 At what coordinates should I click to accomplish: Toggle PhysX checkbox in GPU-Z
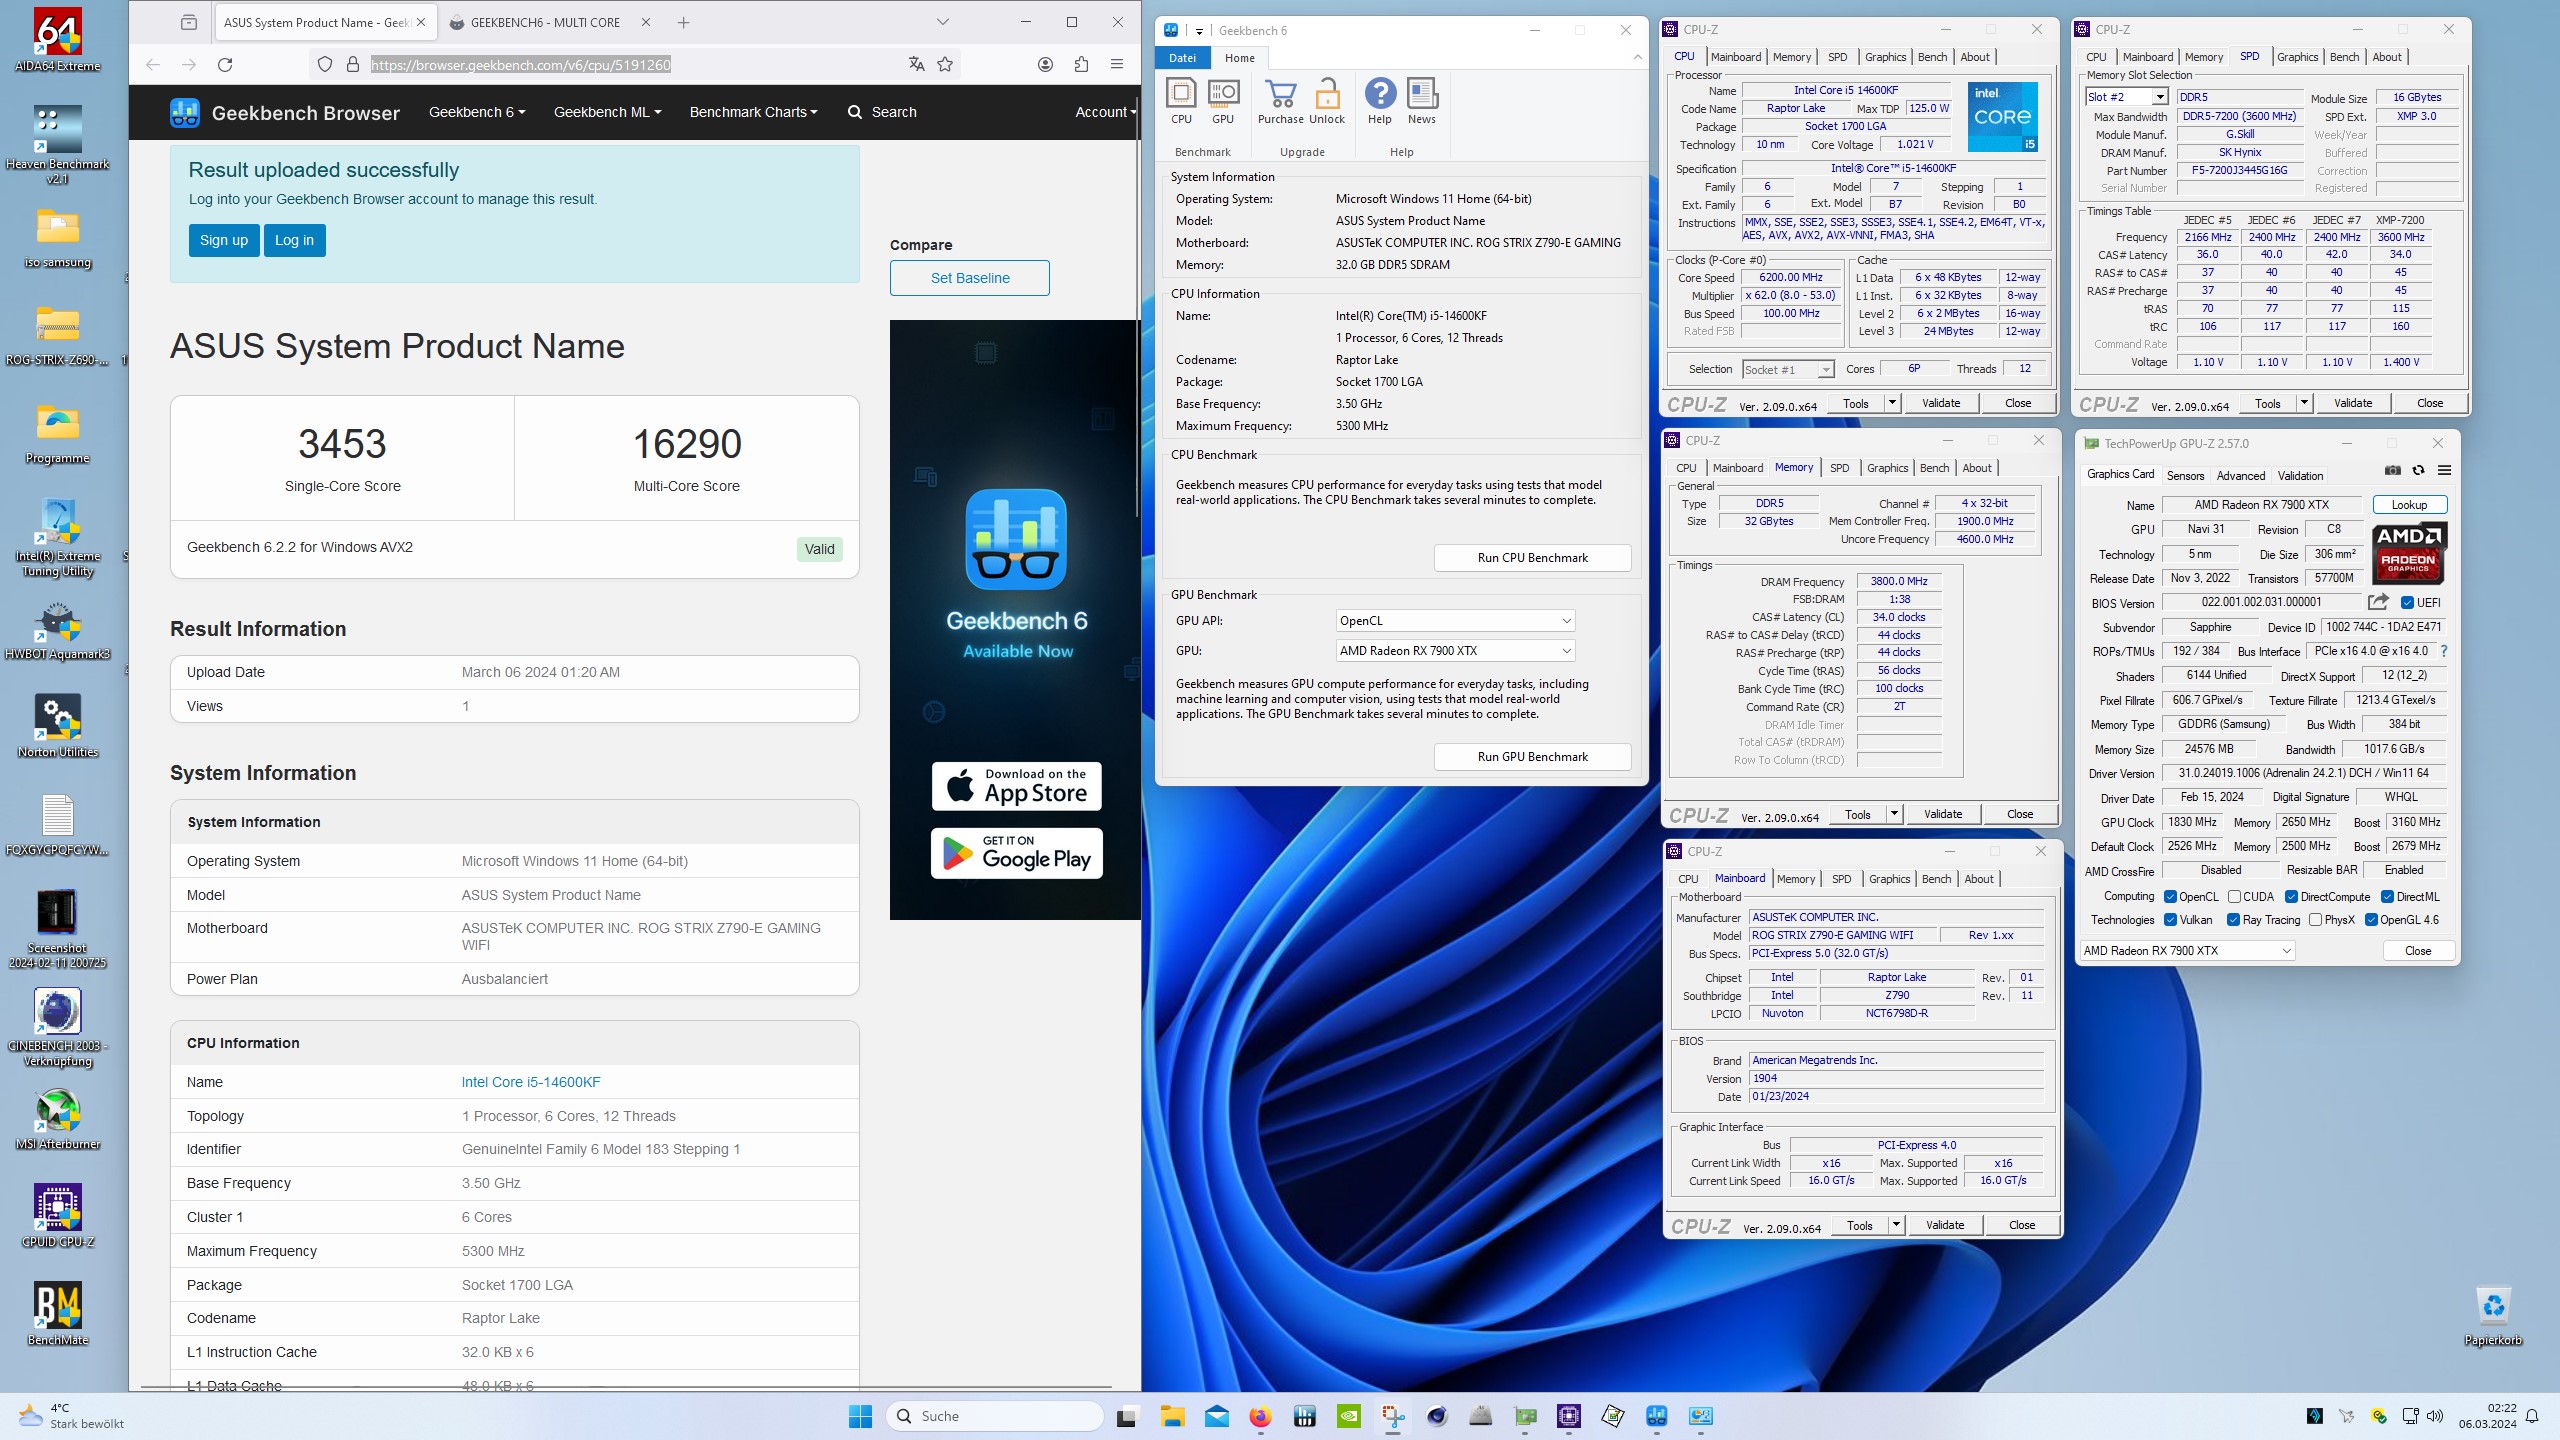pos(2315,920)
